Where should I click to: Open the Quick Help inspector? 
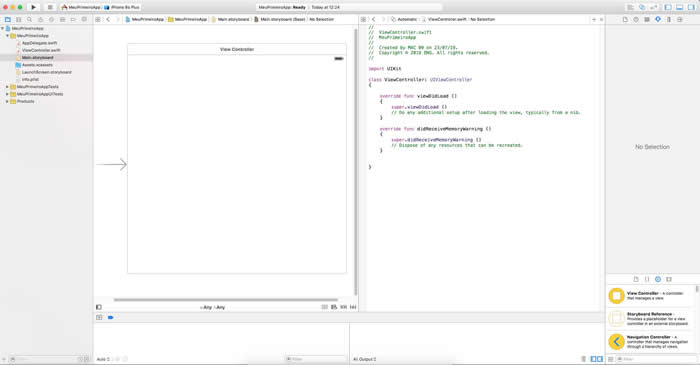pos(636,20)
